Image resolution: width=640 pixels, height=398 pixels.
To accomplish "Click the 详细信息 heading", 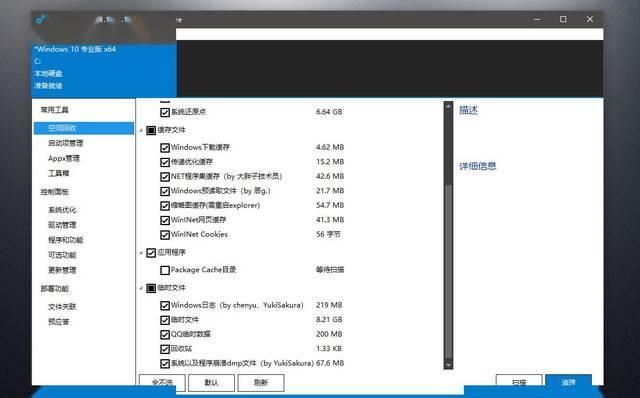I will pos(478,166).
